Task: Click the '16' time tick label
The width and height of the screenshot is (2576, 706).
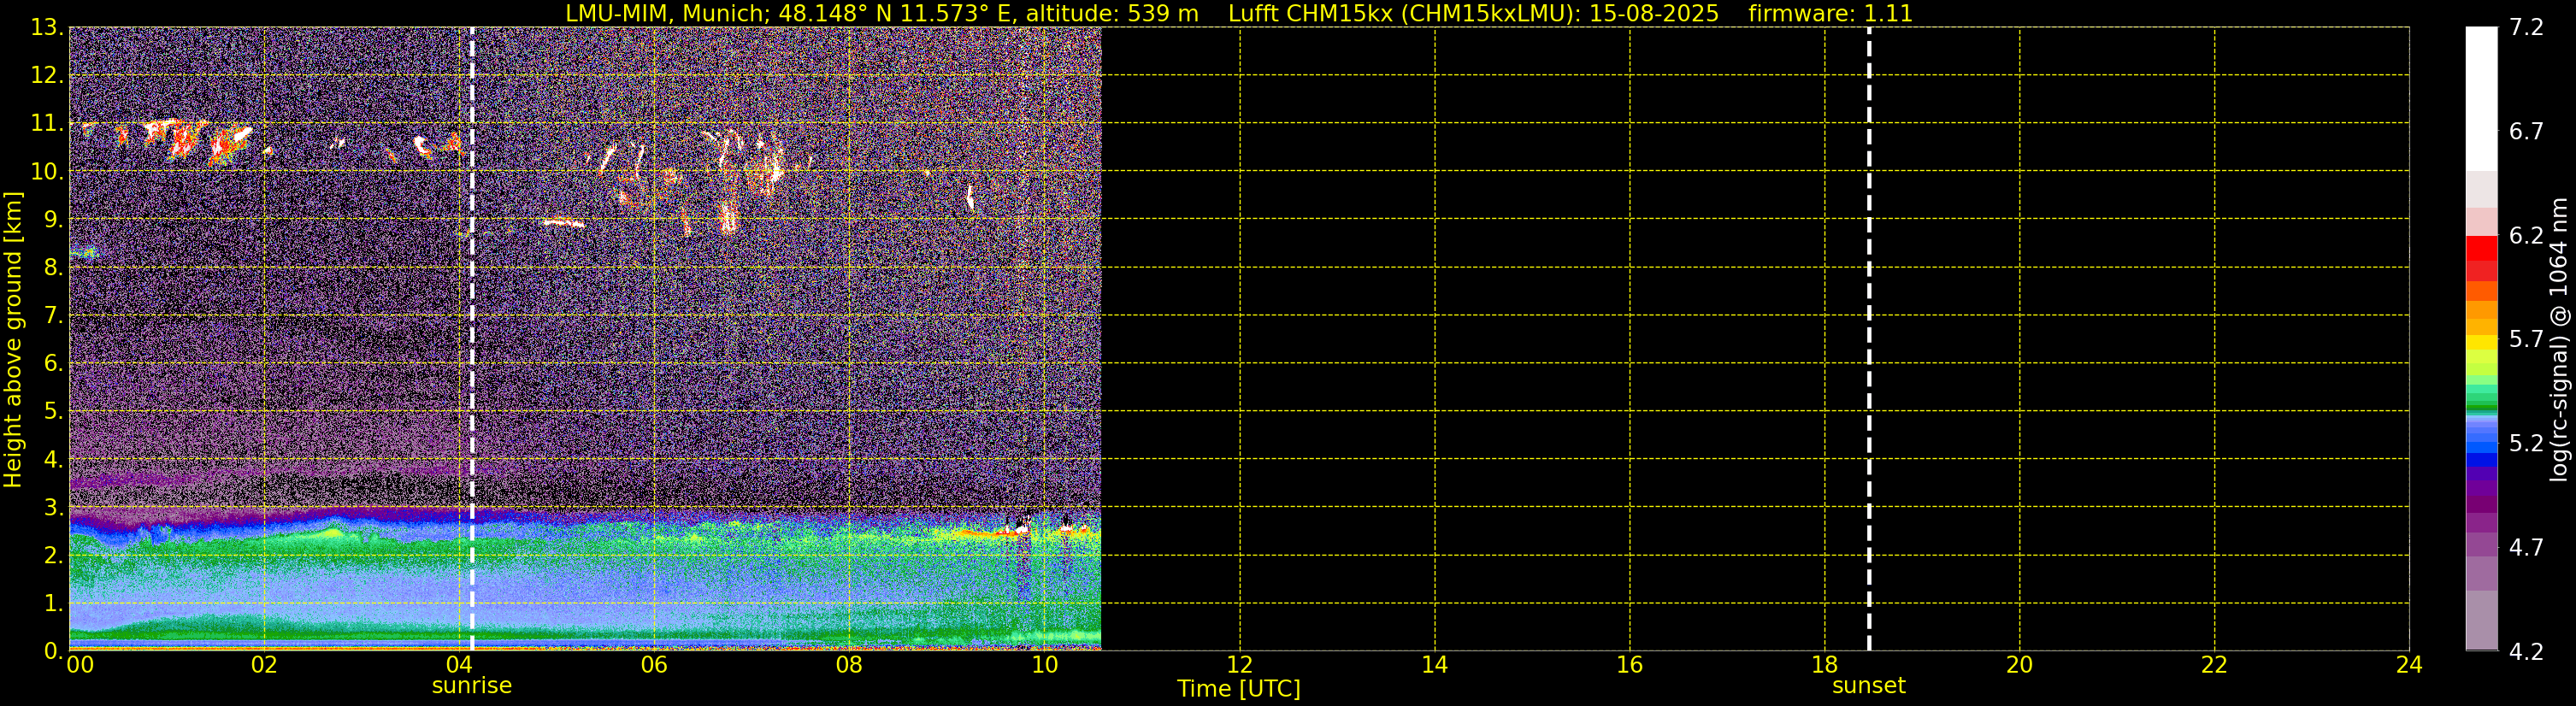Action: pos(1629,665)
